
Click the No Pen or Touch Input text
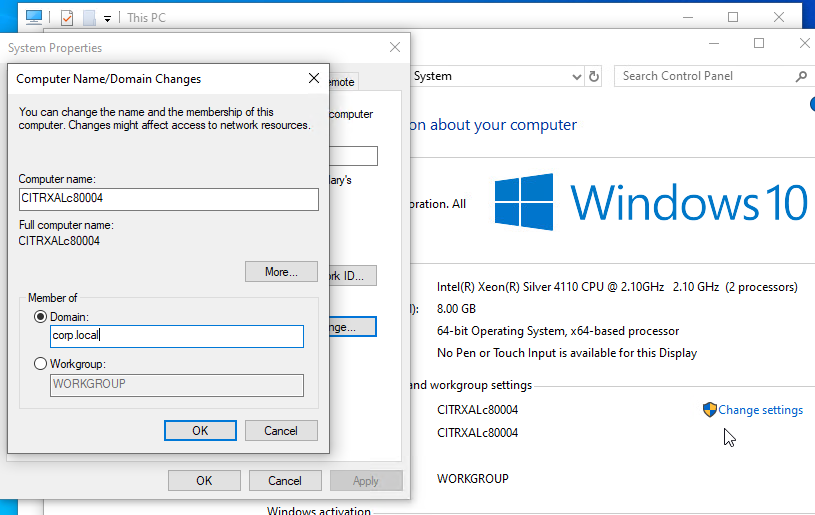click(x=567, y=353)
